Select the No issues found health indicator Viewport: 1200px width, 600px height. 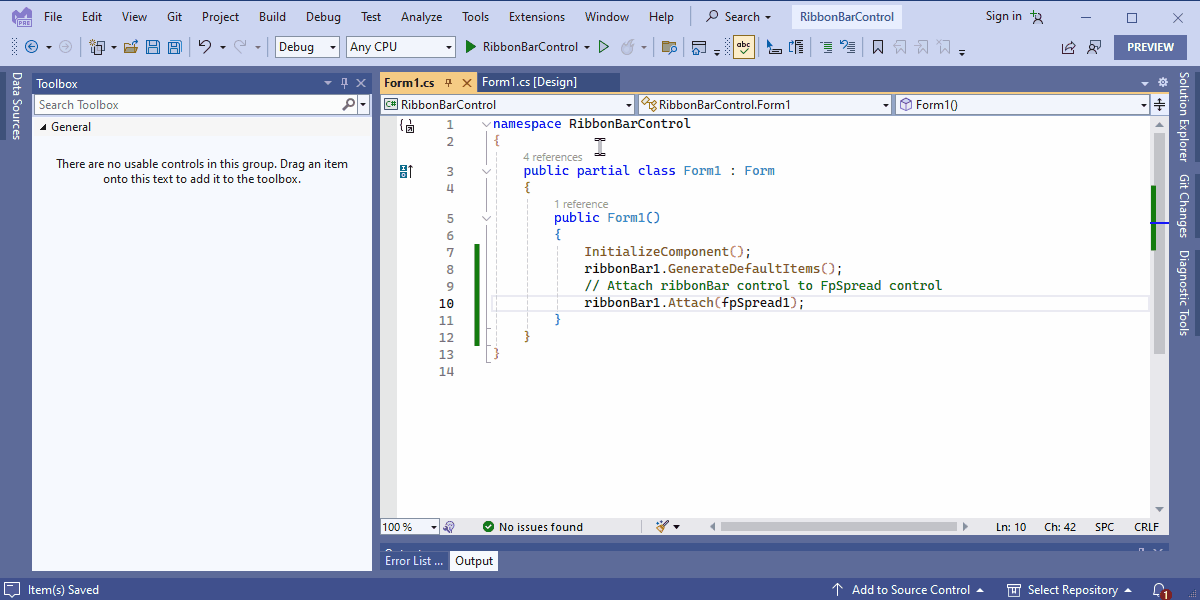[523, 526]
